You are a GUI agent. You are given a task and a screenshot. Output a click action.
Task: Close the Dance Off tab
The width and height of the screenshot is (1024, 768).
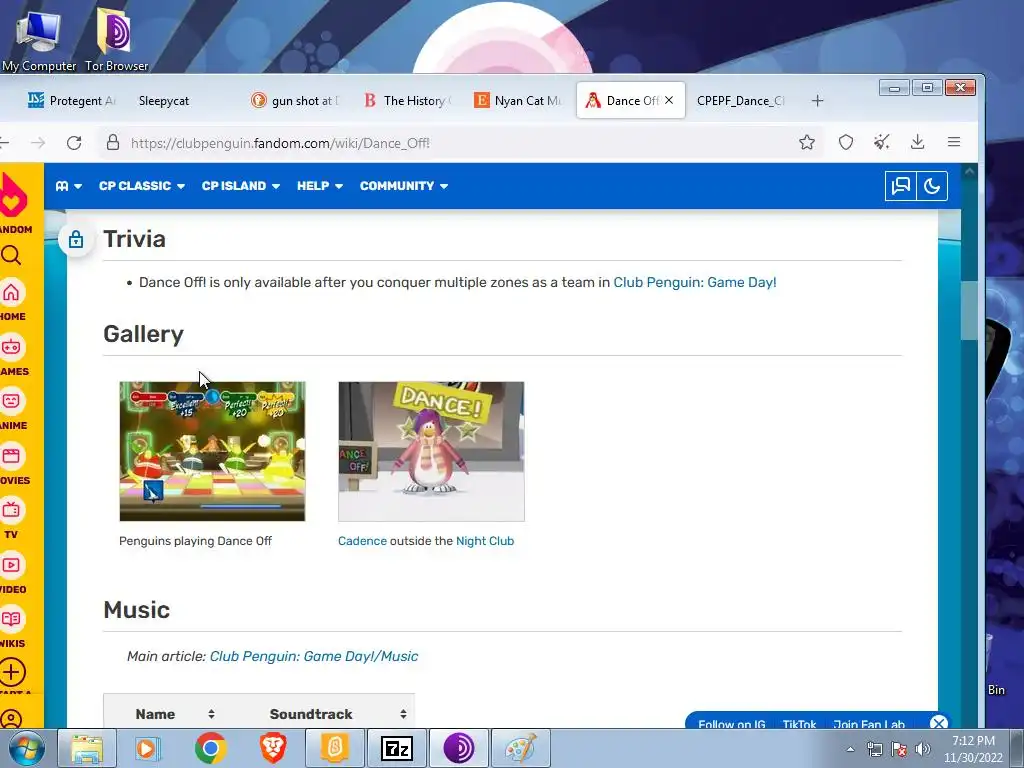point(669,100)
